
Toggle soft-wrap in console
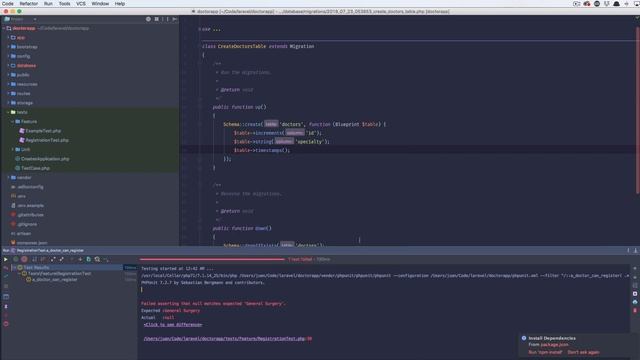[x=635, y=285]
